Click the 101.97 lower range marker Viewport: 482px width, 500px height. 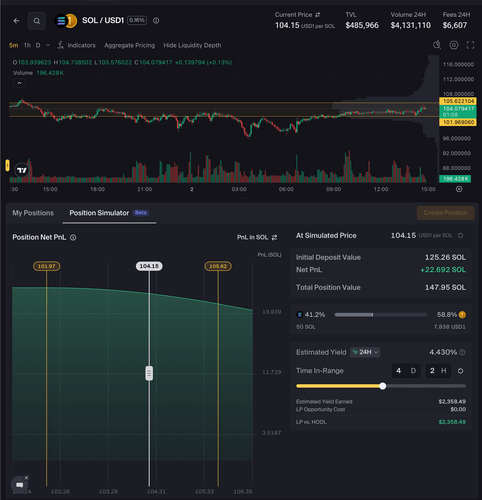click(x=46, y=266)
